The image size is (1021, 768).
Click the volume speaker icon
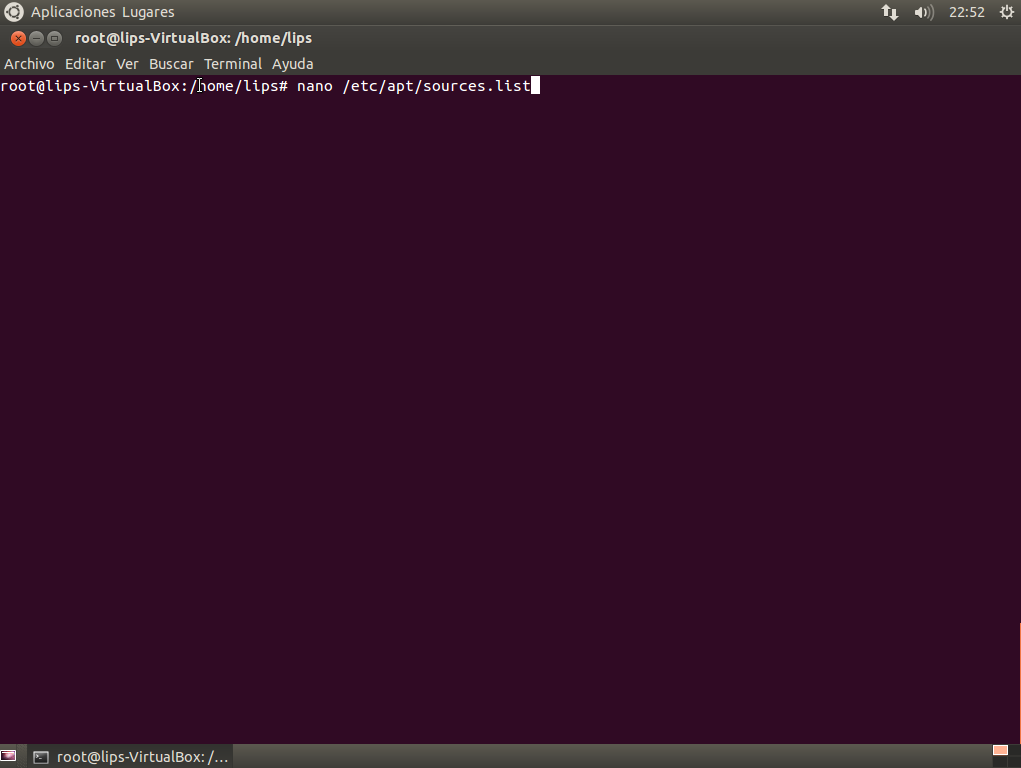pyautogui.click(x=923, y=12)
